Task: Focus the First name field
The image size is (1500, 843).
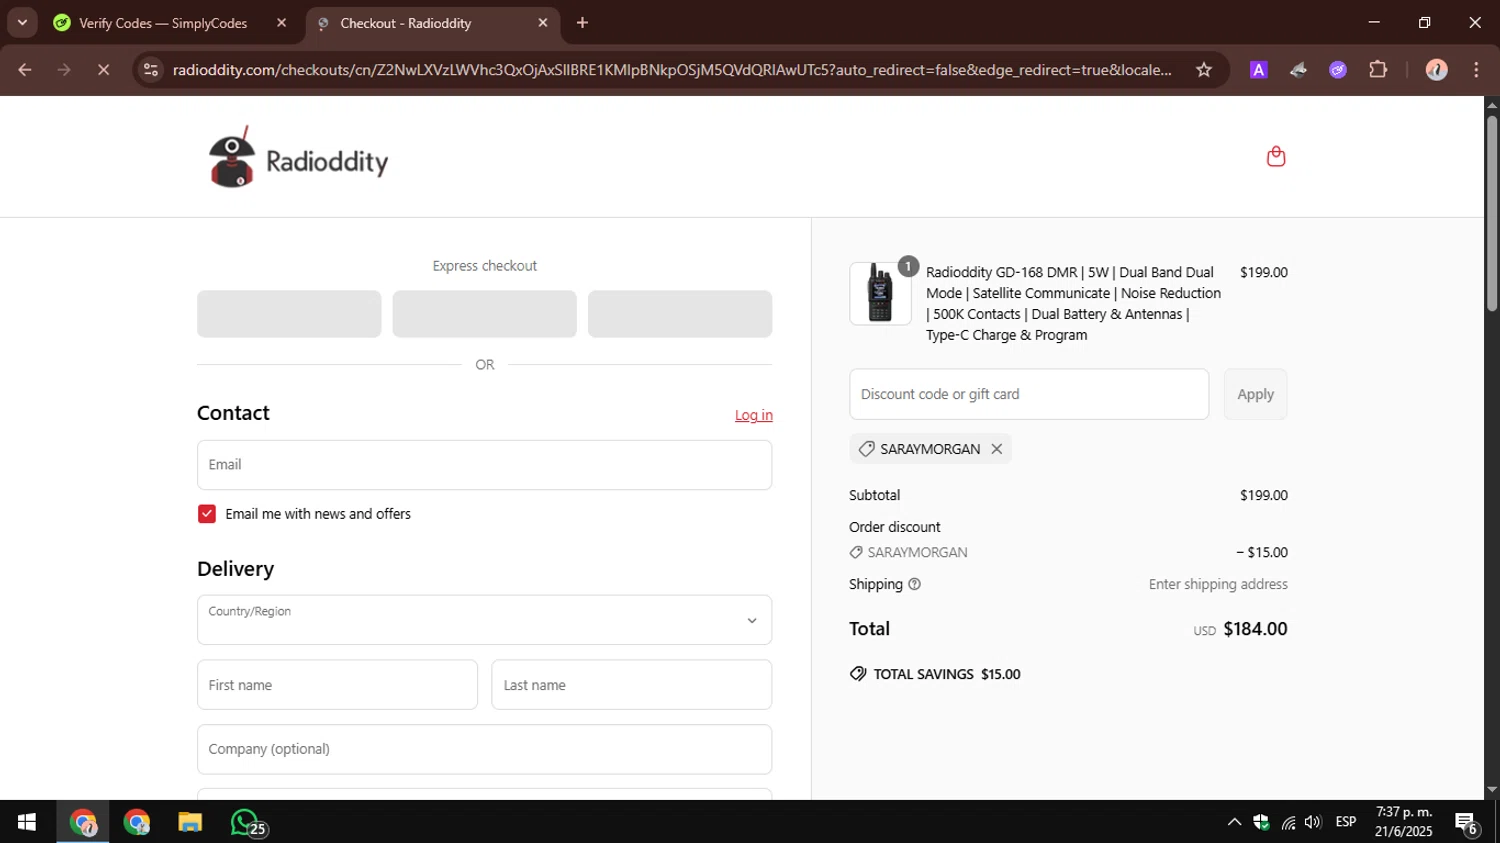Action: coord(337,685)
